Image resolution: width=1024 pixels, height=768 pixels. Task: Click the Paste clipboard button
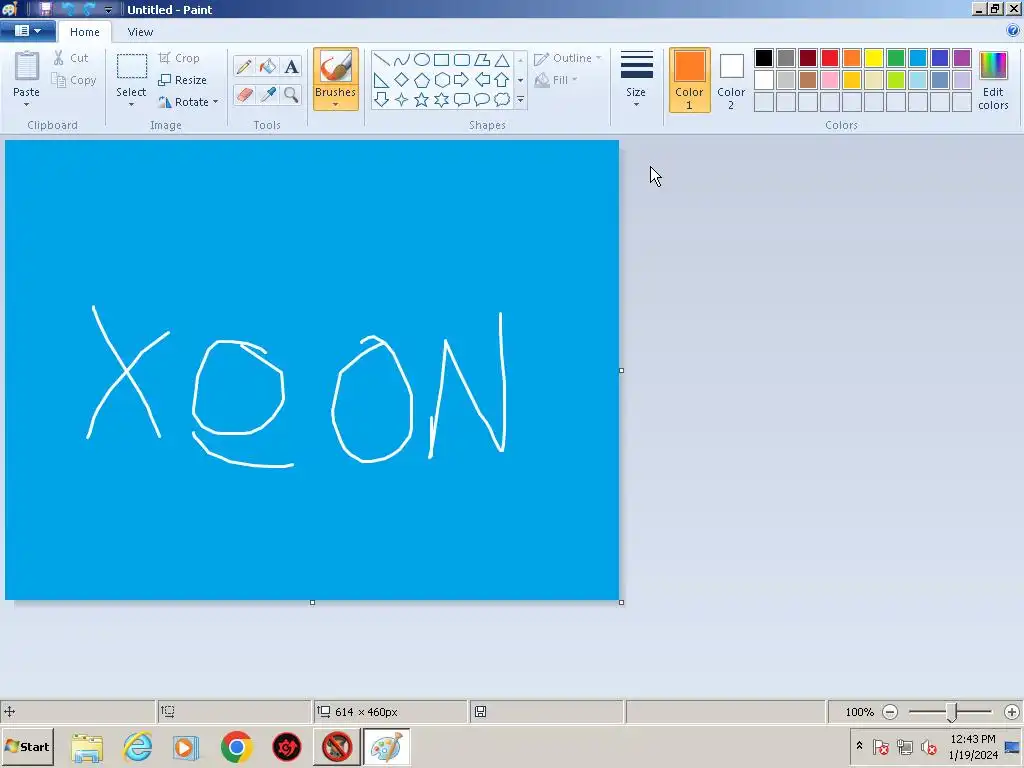(27, 74)
